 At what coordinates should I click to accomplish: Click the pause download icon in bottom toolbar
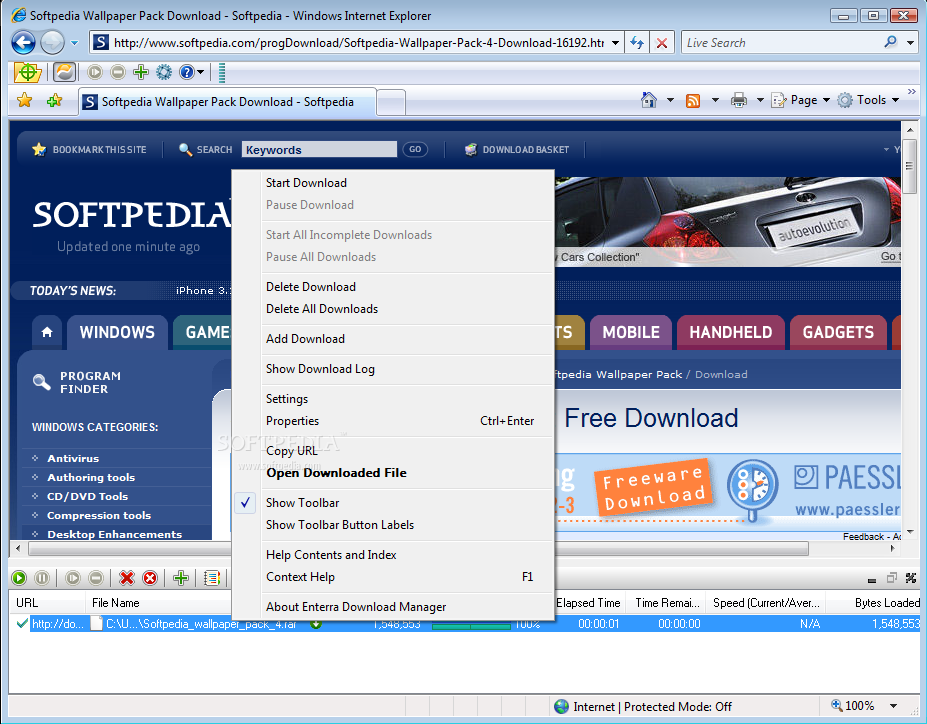(x=41, y=578)
